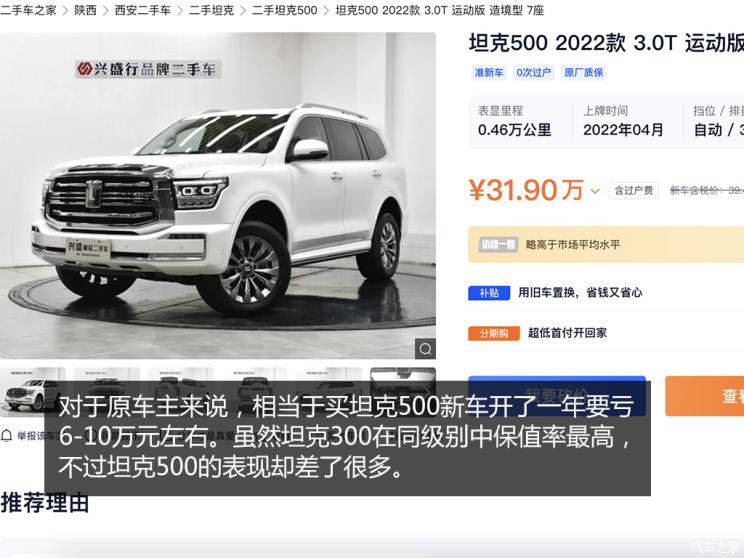
Task: Click the 准新车 tag
Action: (489, 73)
